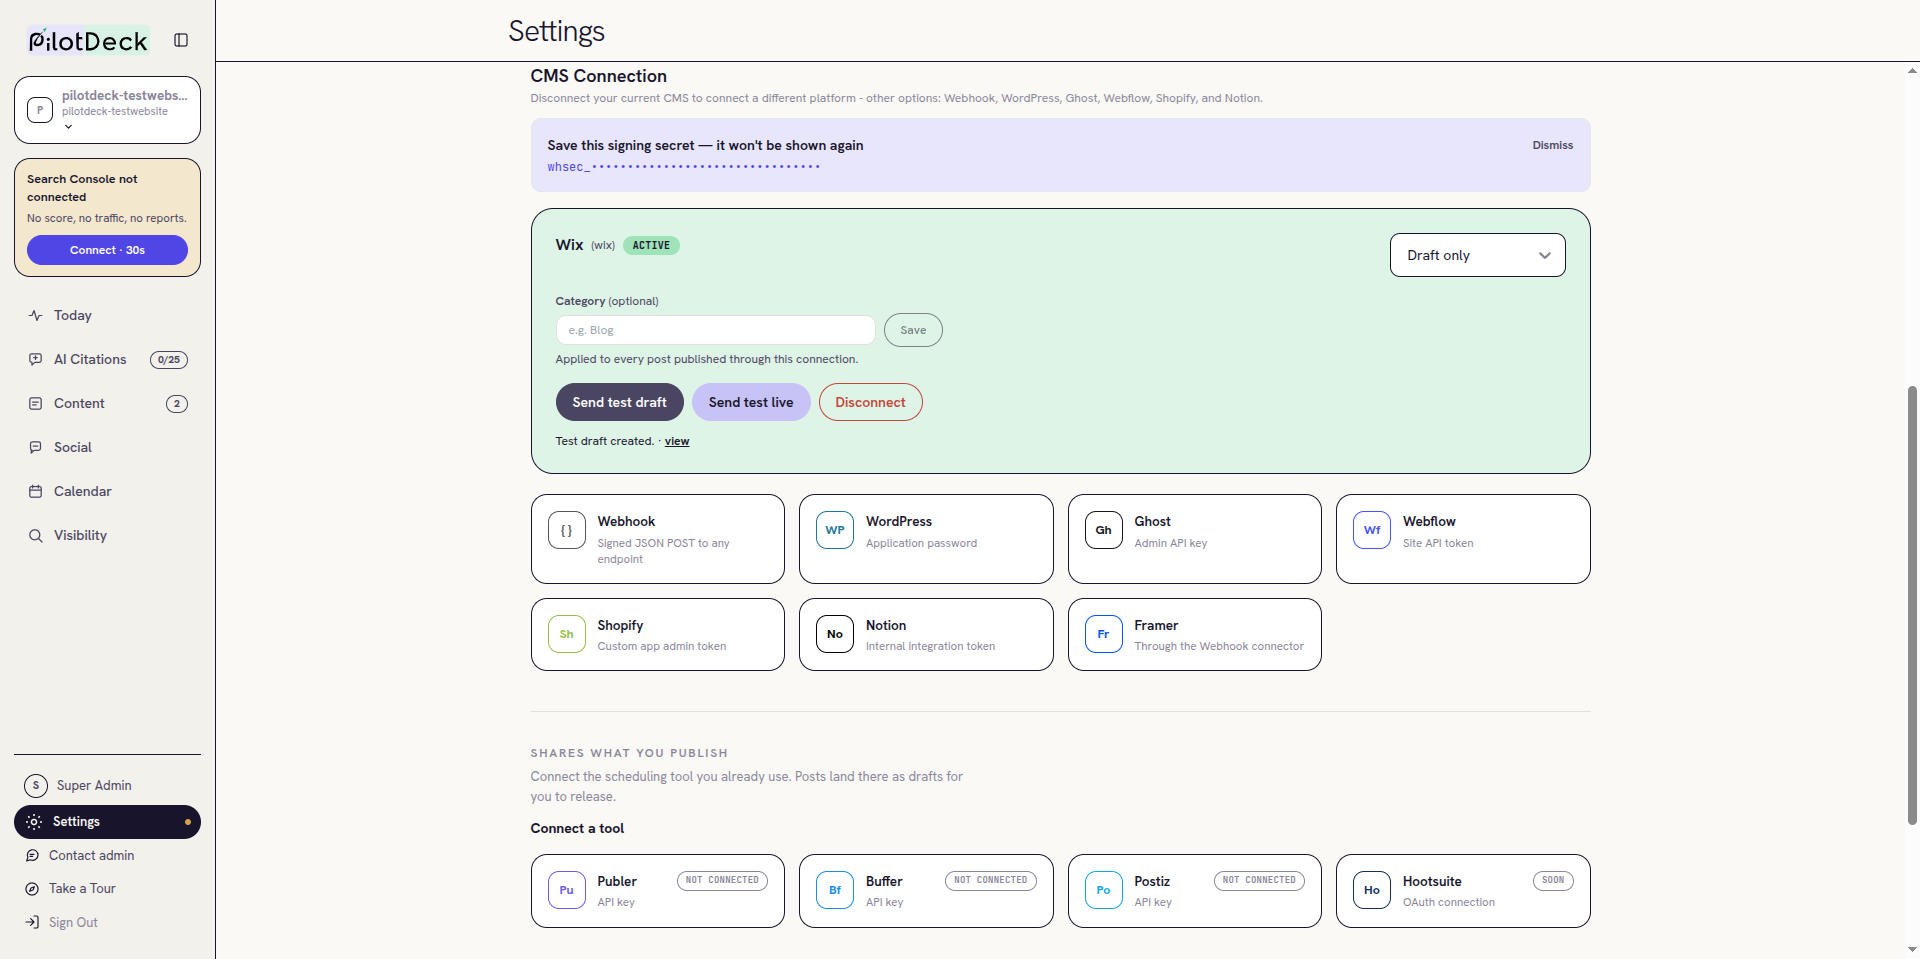
Task: Click the Hootsuite SOON badge
Action: (1553, 880)
